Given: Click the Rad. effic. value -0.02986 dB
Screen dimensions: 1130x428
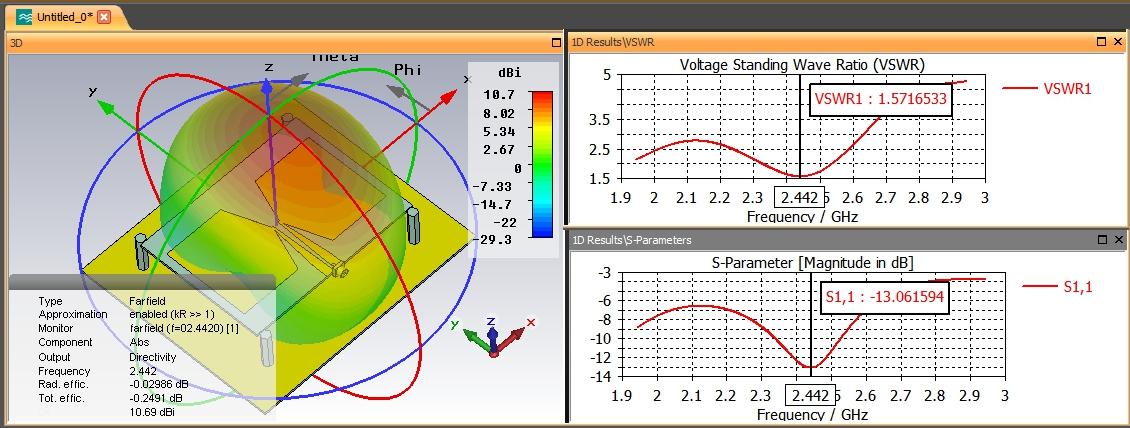Looking at the screenshot, I should coord(159,384).
